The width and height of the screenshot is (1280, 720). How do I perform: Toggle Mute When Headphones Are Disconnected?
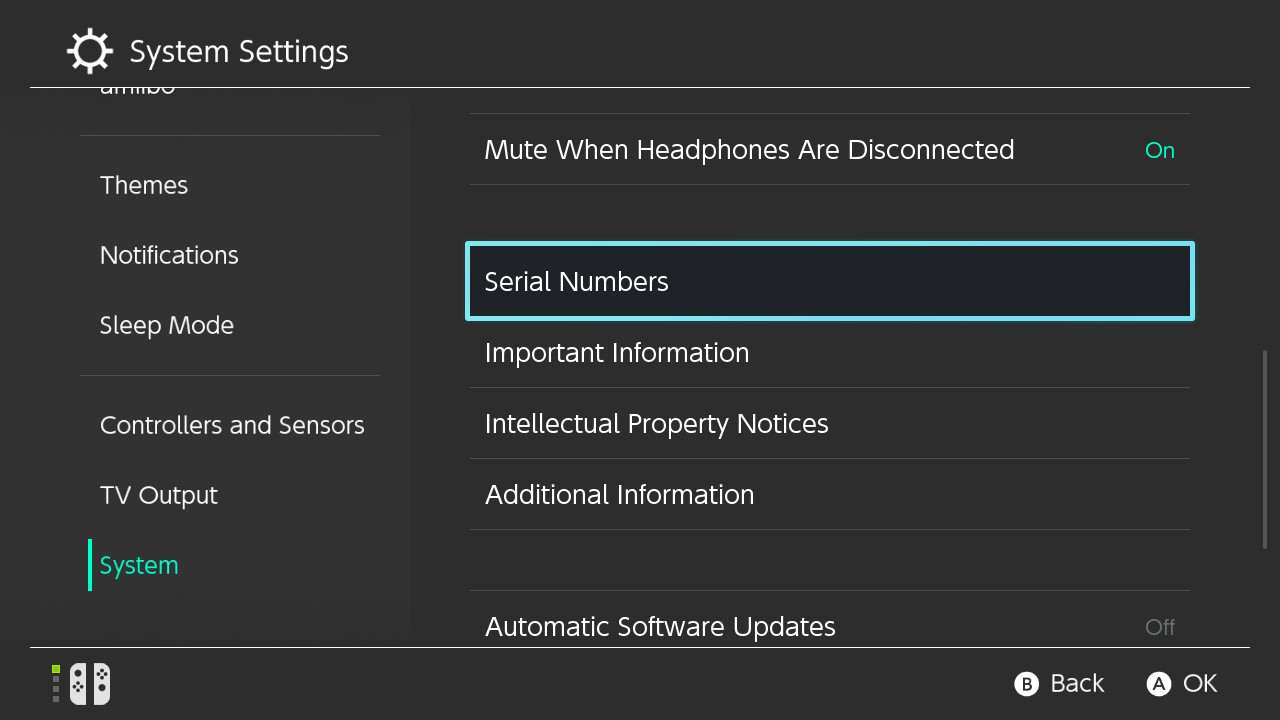coord(829,150)
